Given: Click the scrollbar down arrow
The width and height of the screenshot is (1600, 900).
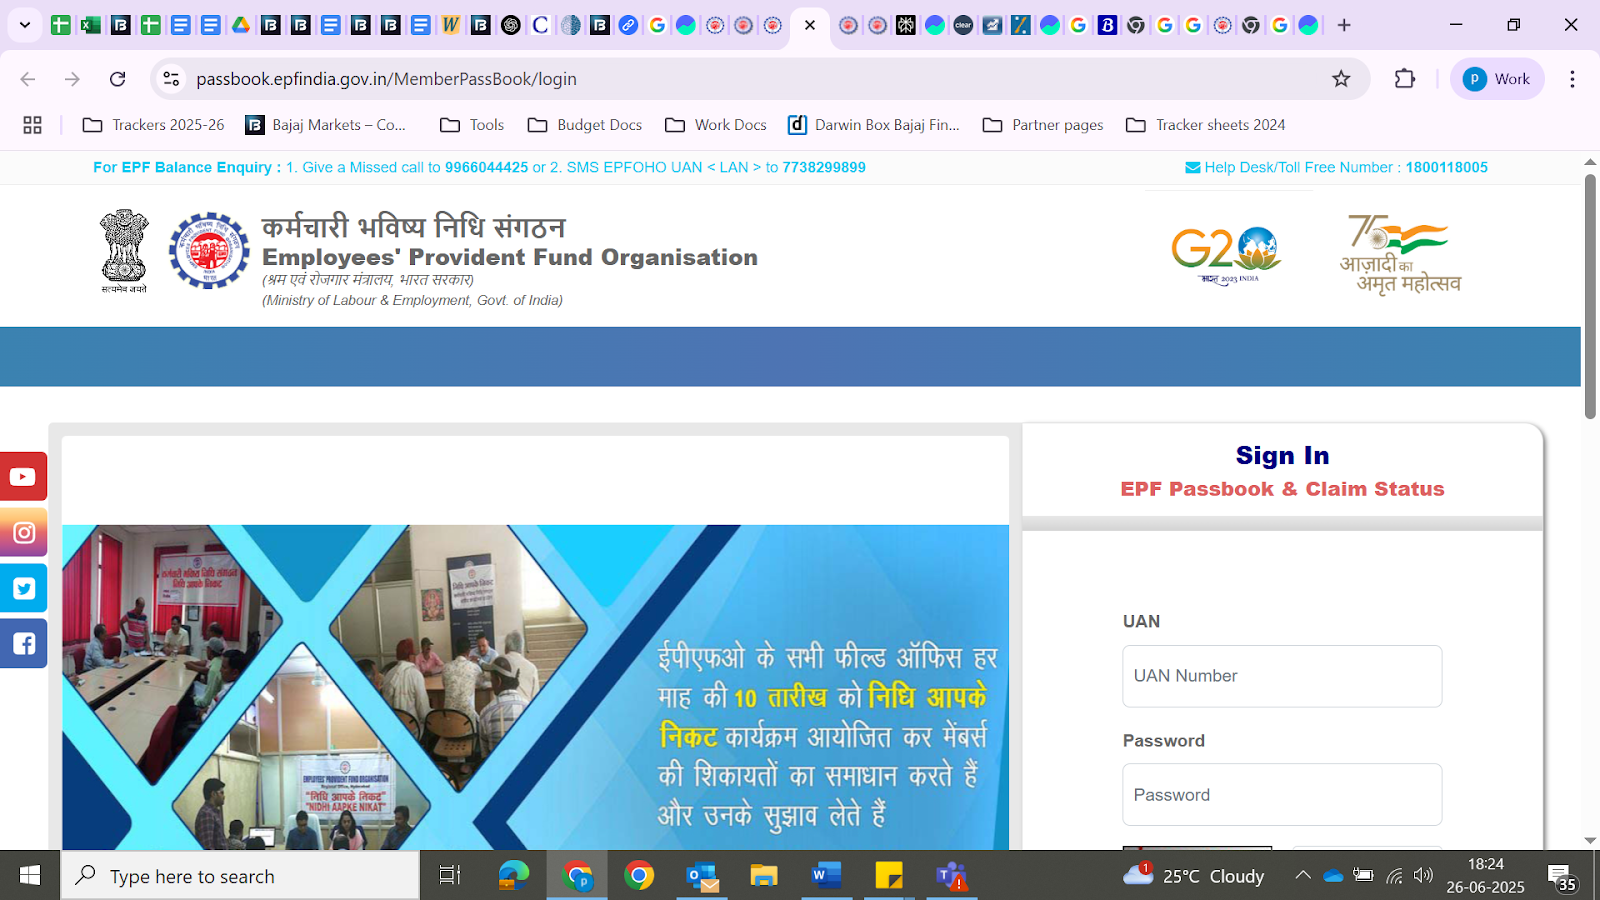Looking at the screenshot, I should pos(1590,841).
